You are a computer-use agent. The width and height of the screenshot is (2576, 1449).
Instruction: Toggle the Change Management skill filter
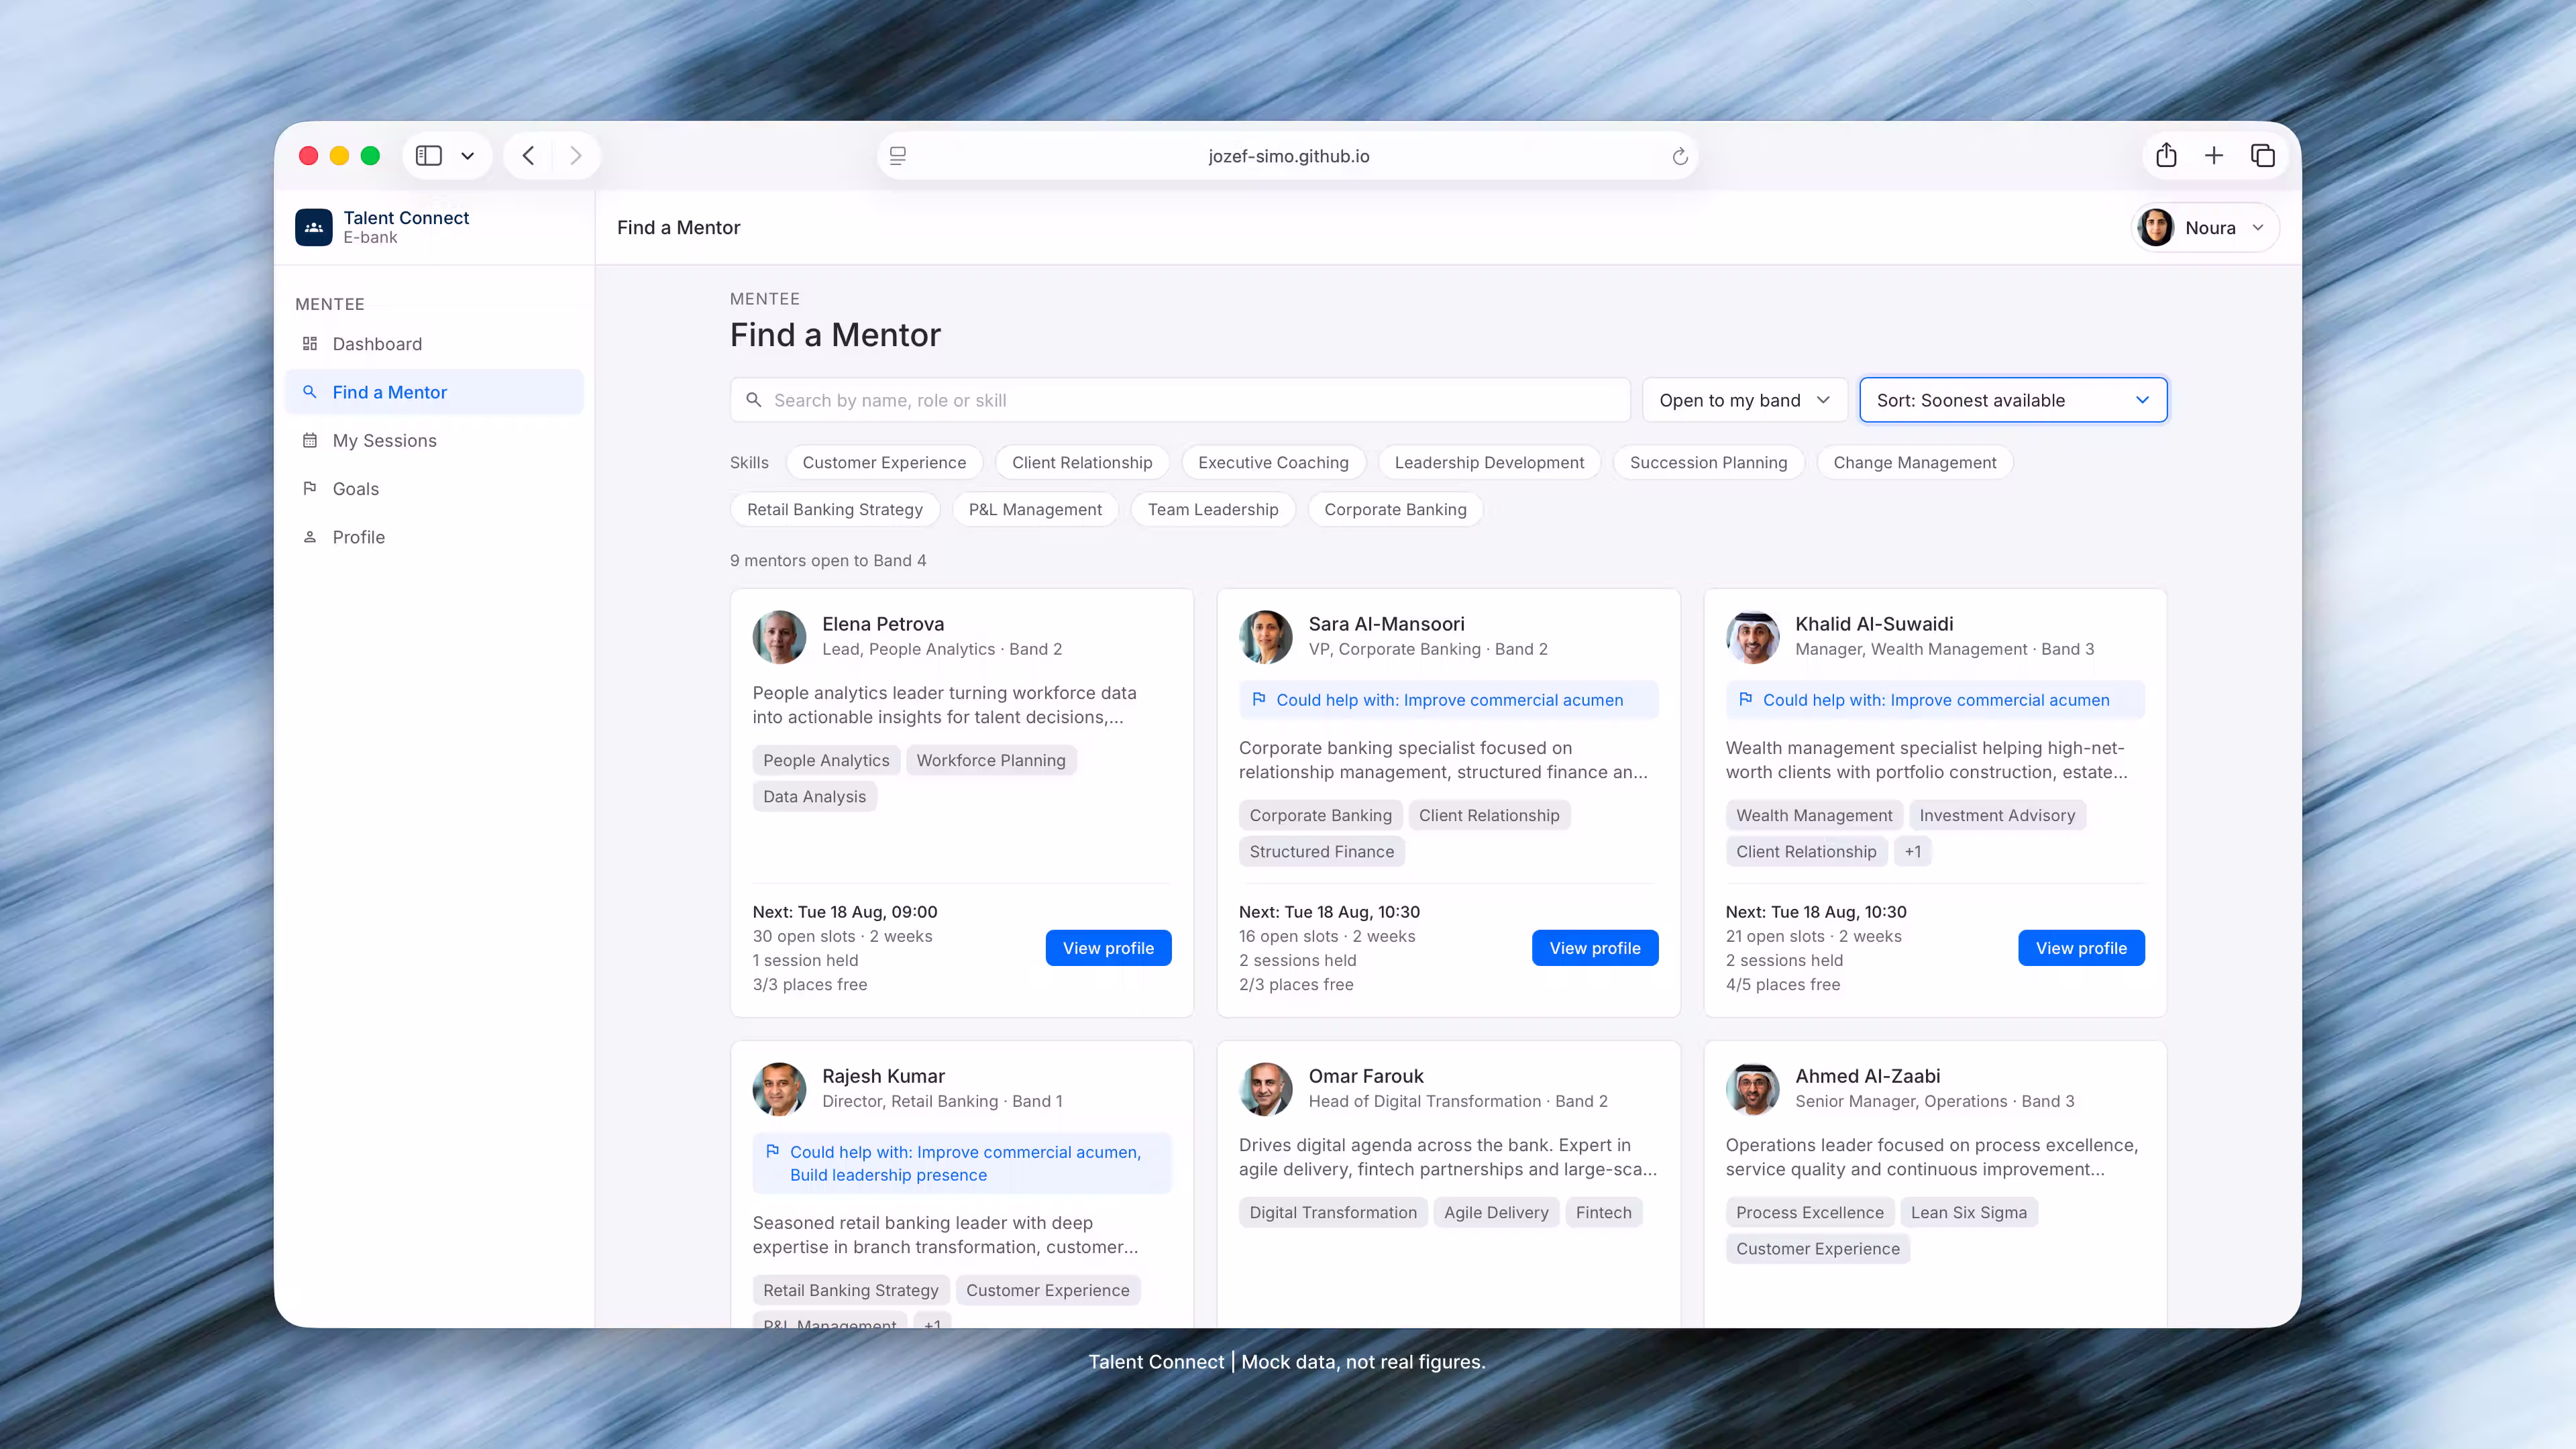click(x=1914, y=462)
